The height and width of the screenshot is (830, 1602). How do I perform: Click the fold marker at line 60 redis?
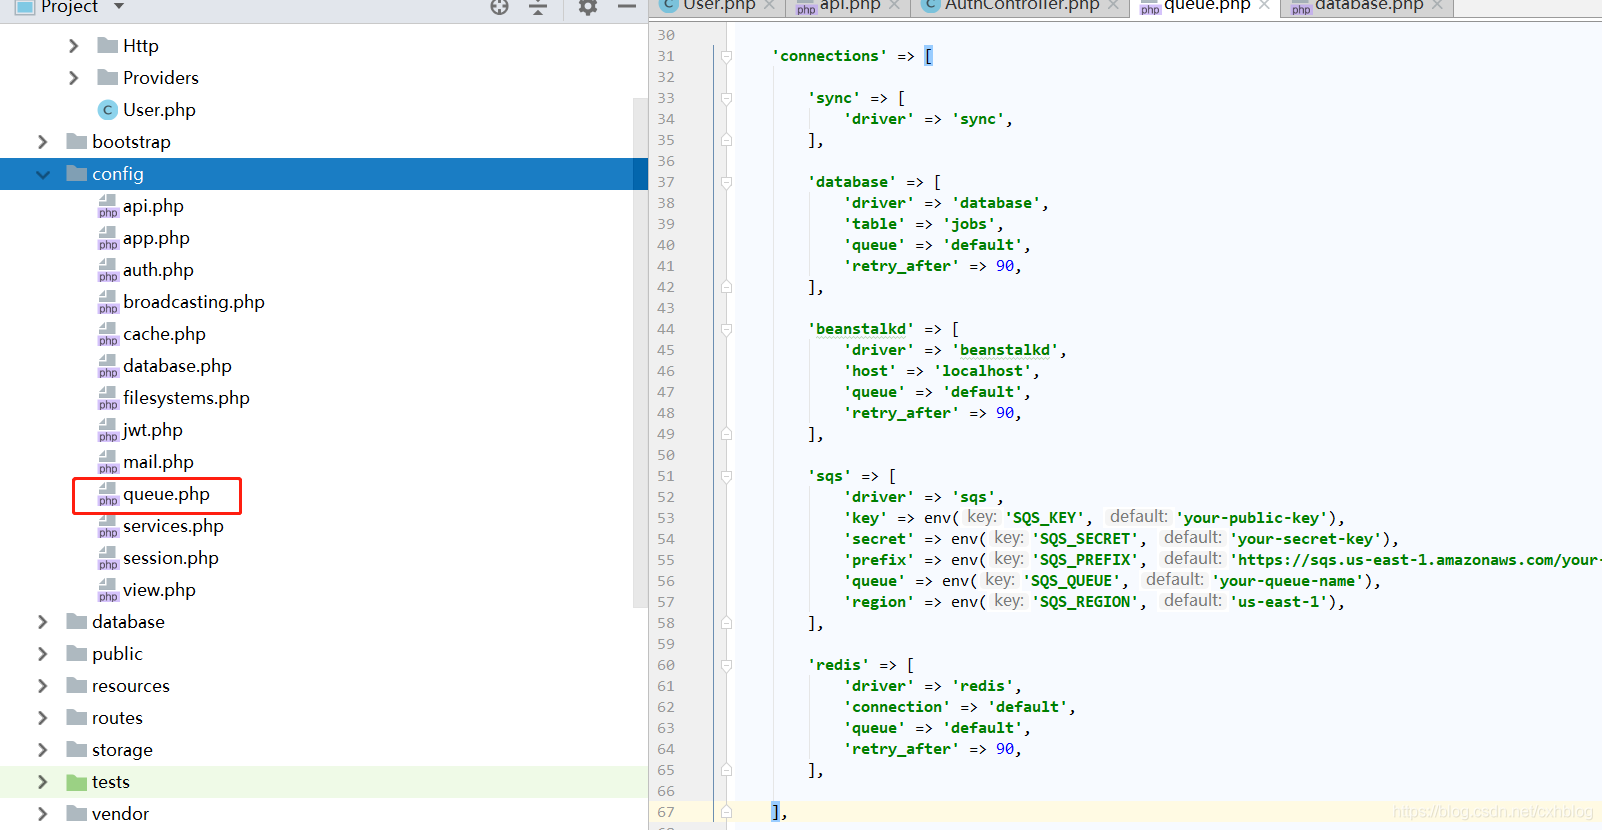coord(727,665)
